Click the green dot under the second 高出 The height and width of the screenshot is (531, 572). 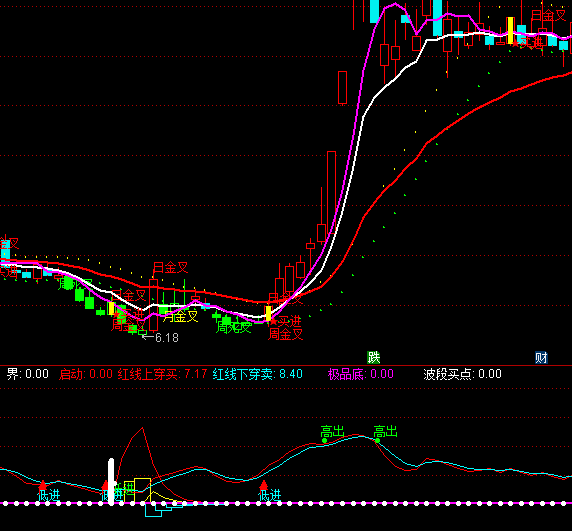coord(378,441)
